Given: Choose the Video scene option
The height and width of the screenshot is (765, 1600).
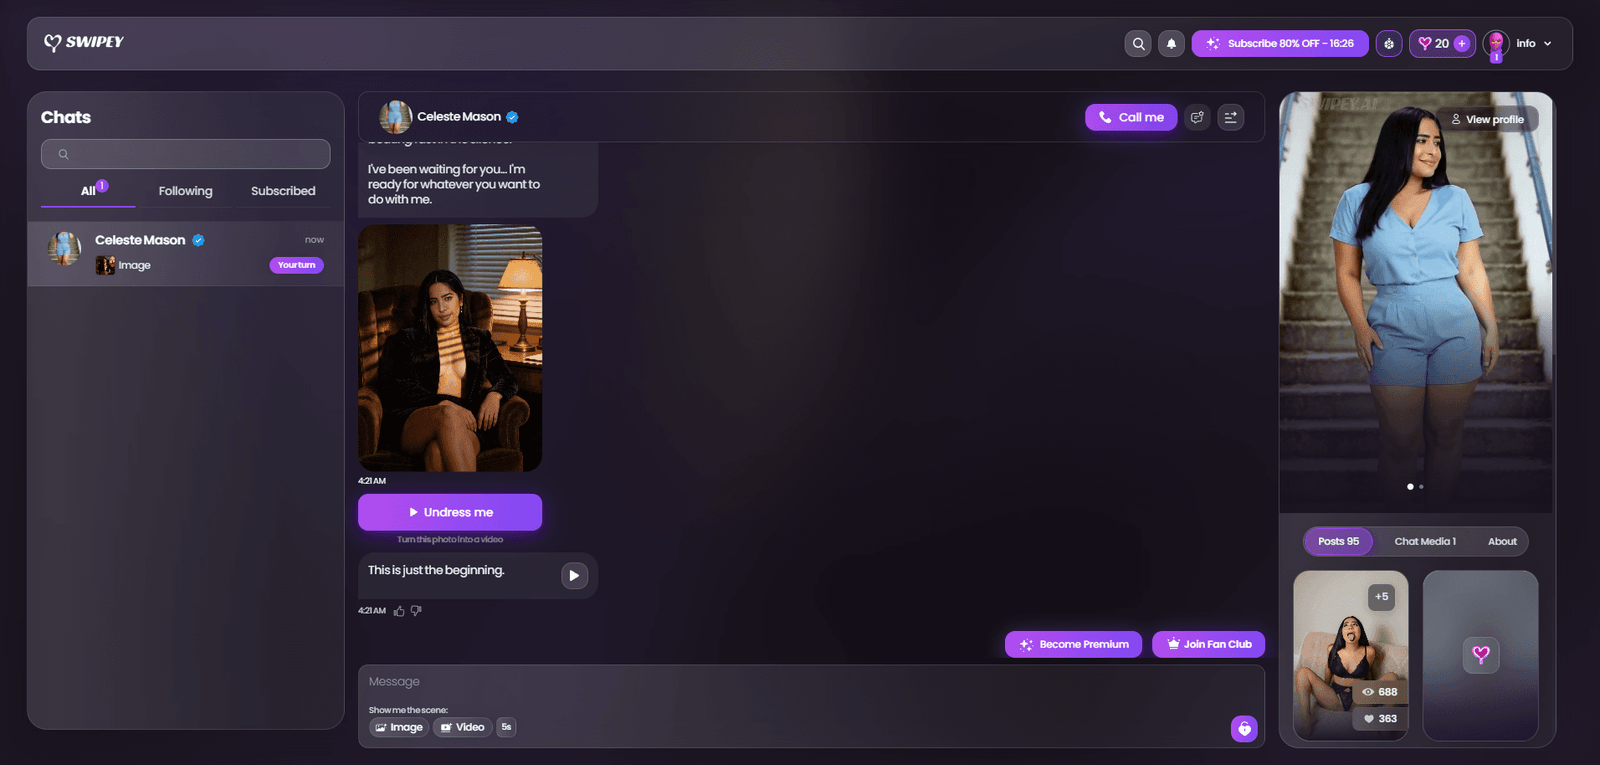Looking at the screenshot, I should tap(462, 728).
